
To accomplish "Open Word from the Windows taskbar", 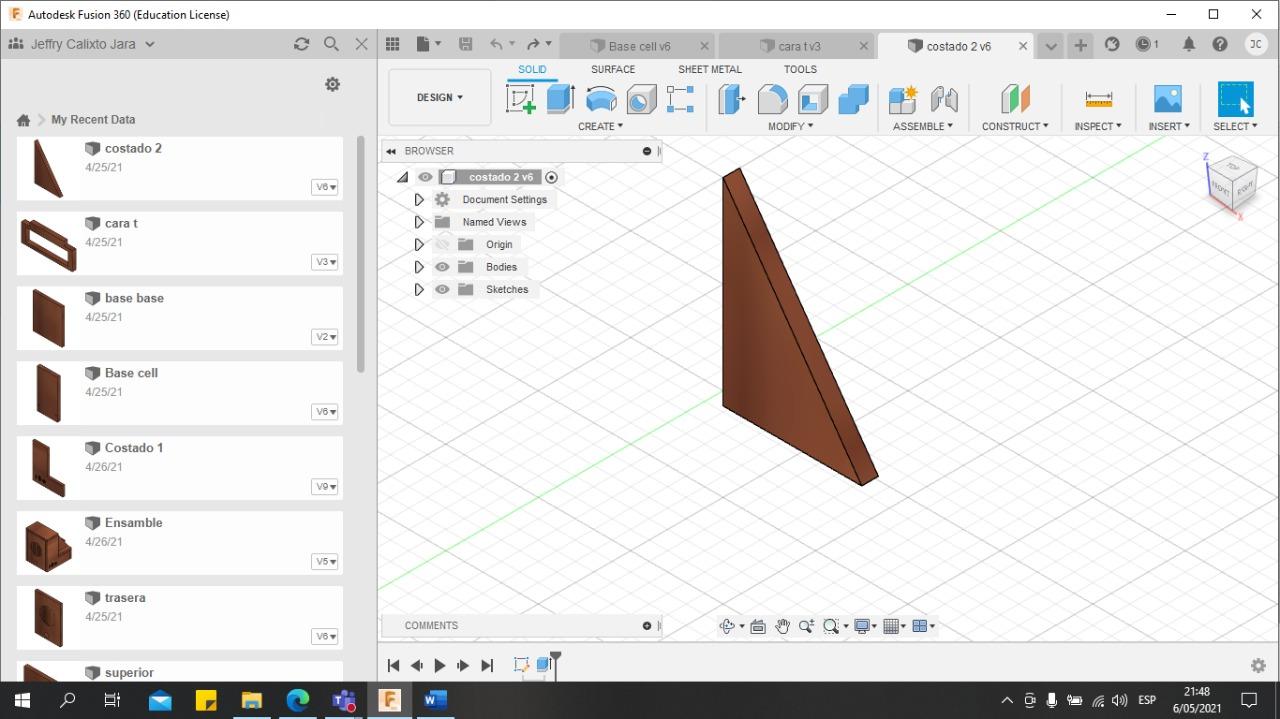I will point(435,700).
